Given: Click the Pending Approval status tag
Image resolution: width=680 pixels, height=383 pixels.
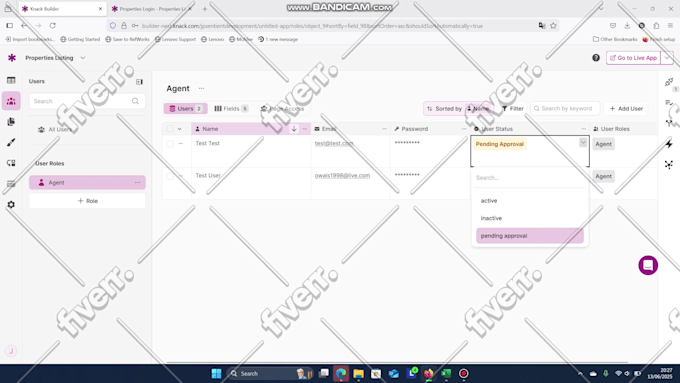Looking at the screenshot, I should [x=500, y=144].
